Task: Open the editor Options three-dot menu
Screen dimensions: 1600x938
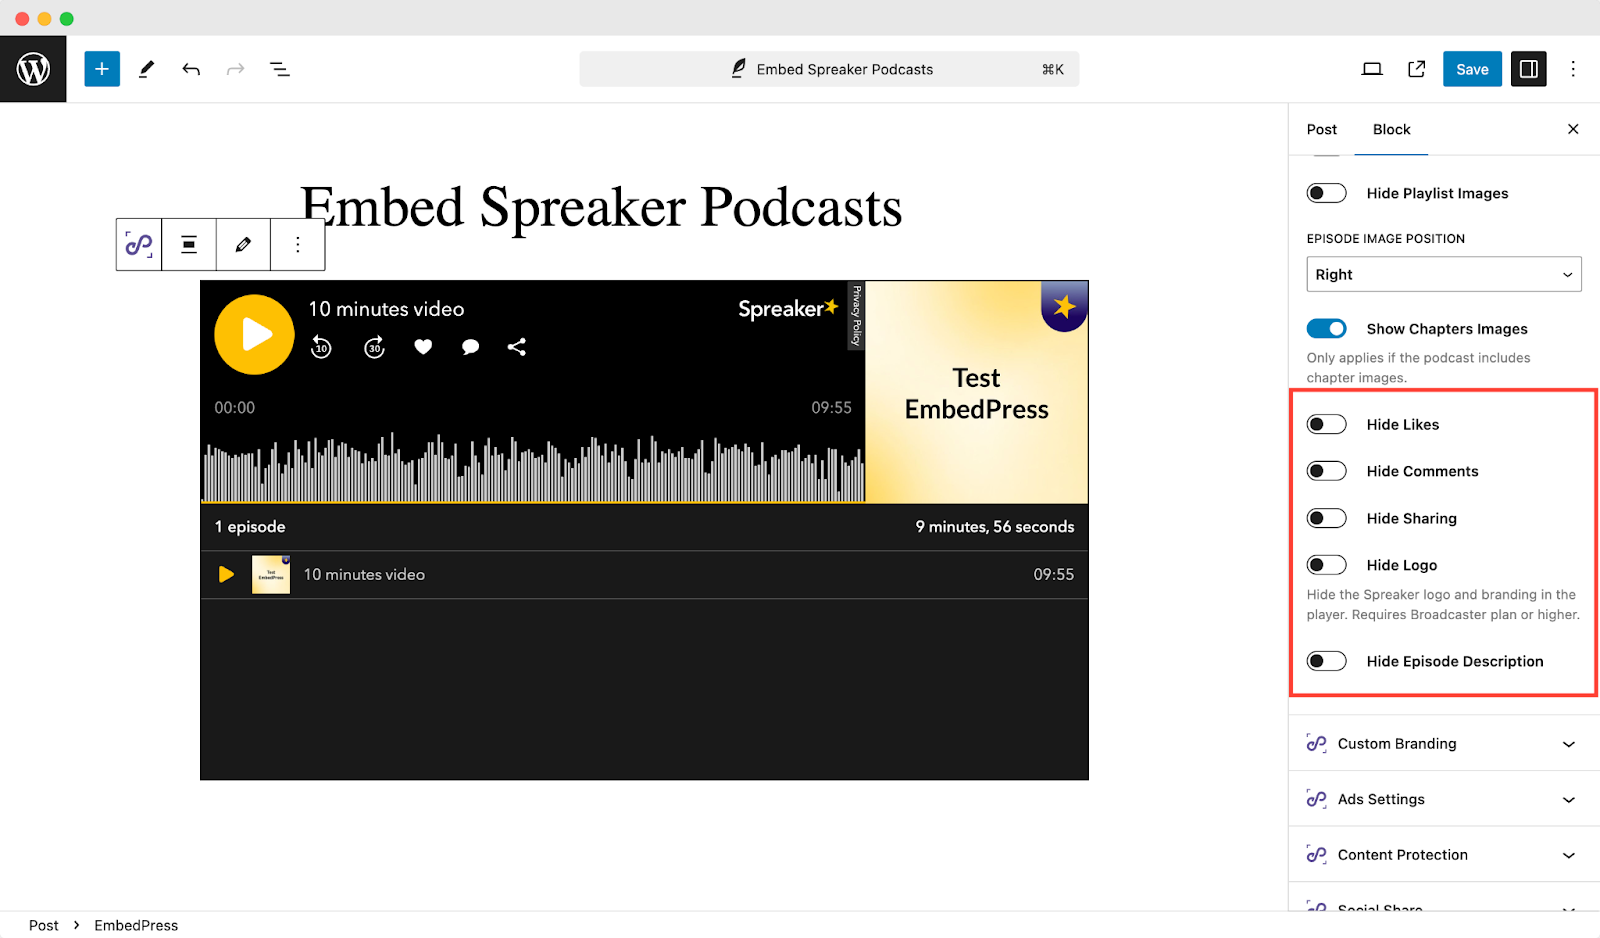Action: coord(1573,69)
